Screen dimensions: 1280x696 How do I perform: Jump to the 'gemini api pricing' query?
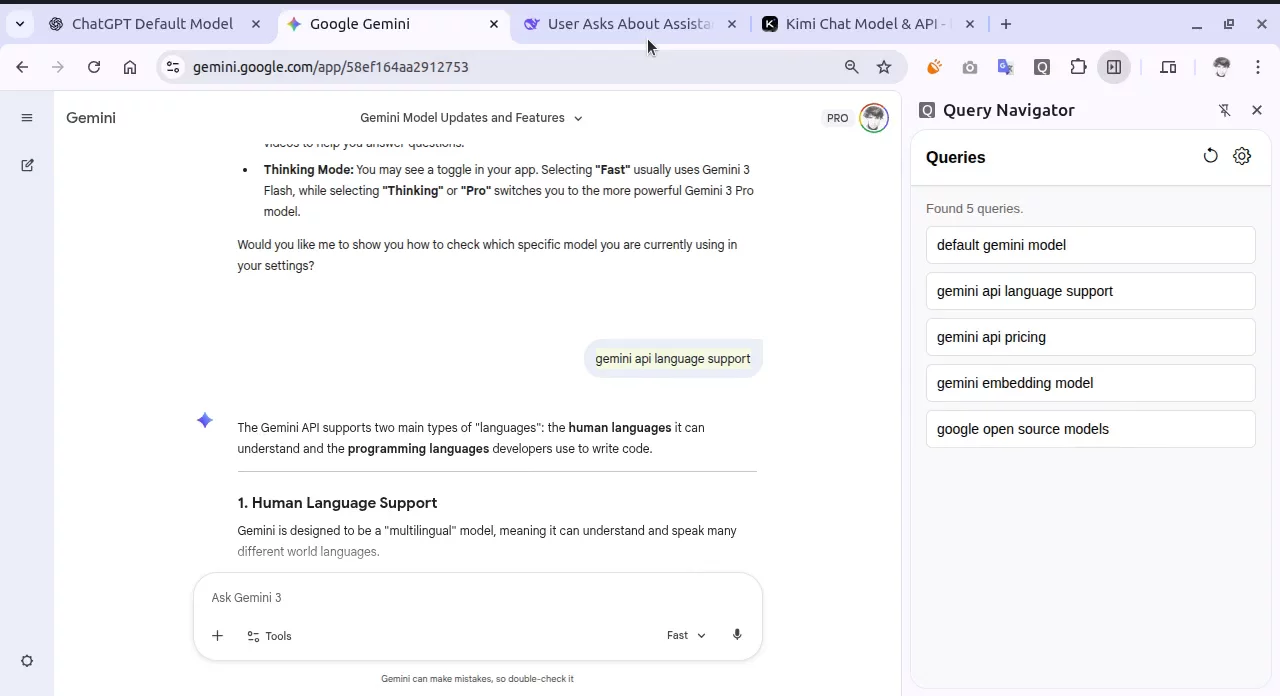click(1090, 337)
